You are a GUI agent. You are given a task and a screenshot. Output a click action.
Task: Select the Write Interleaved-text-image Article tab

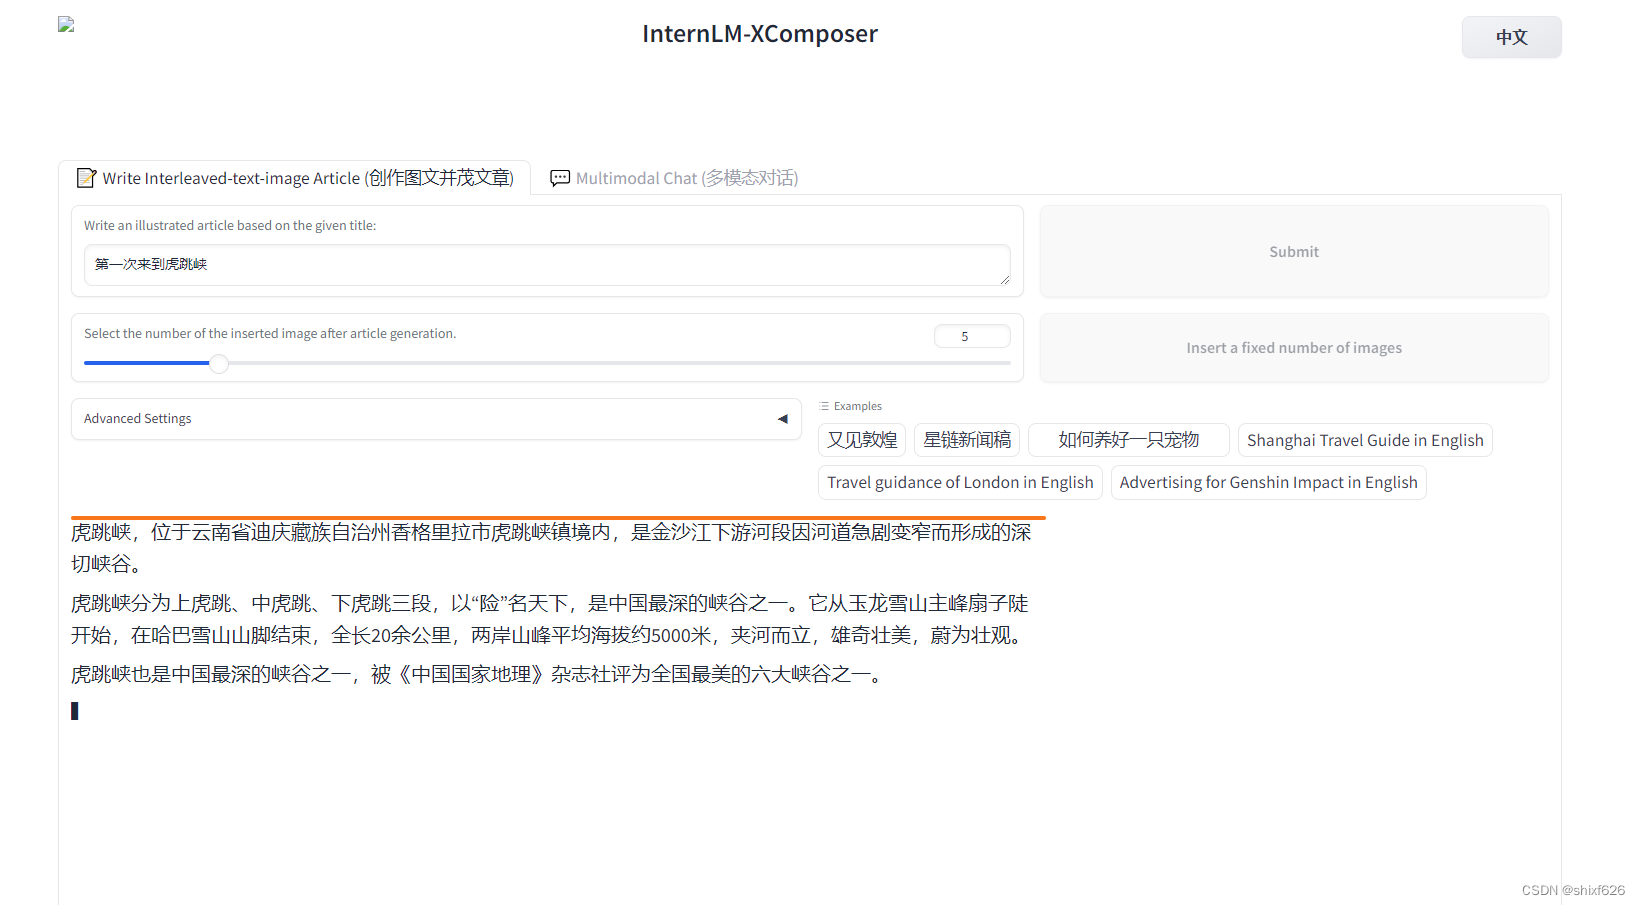pos(295,177)
